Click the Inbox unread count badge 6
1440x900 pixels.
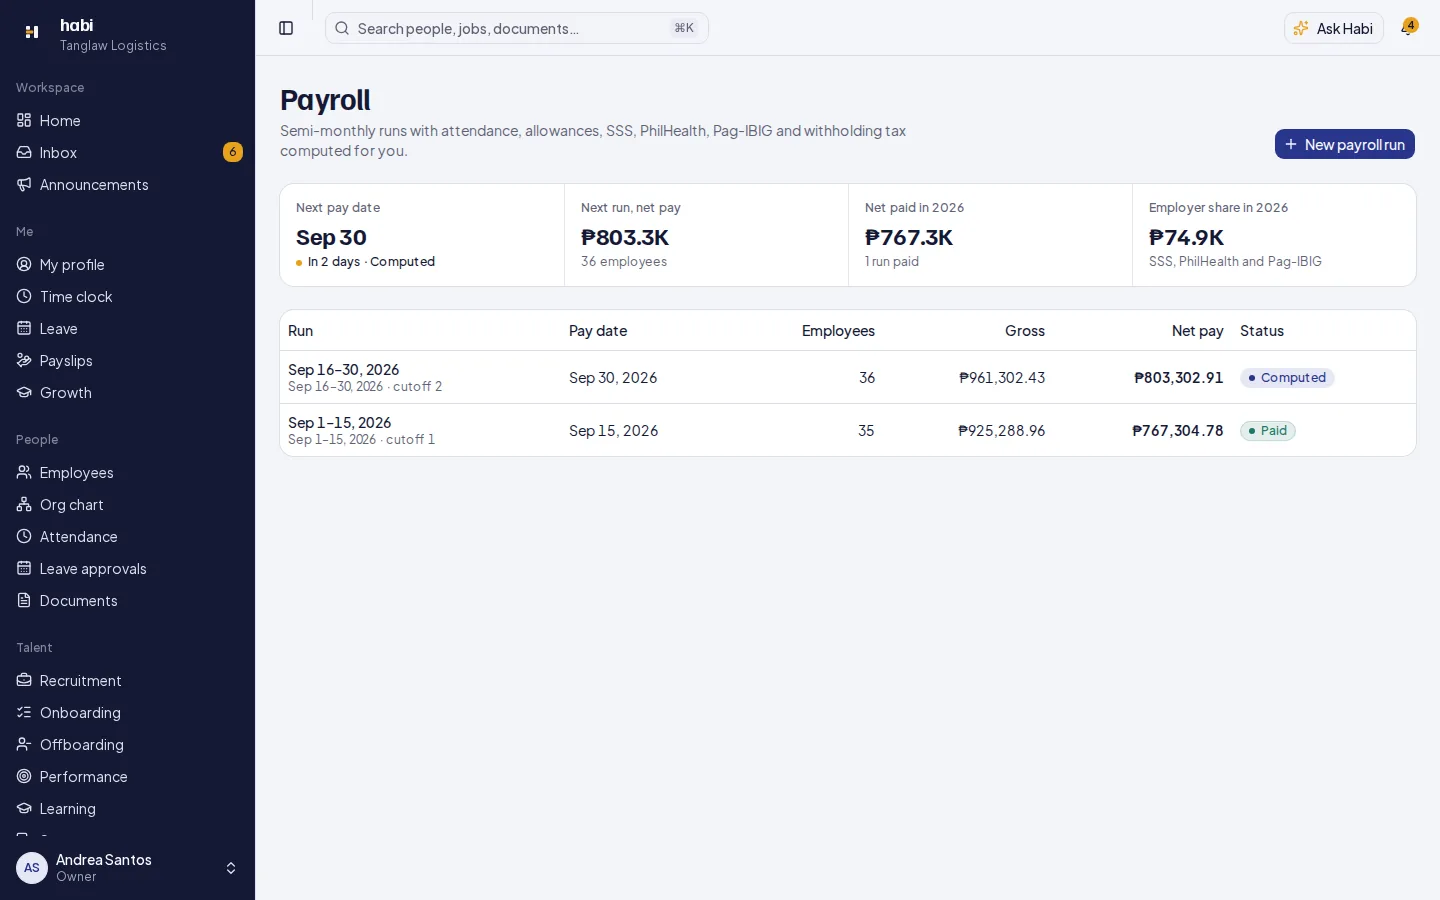click(x=233, y=152)
